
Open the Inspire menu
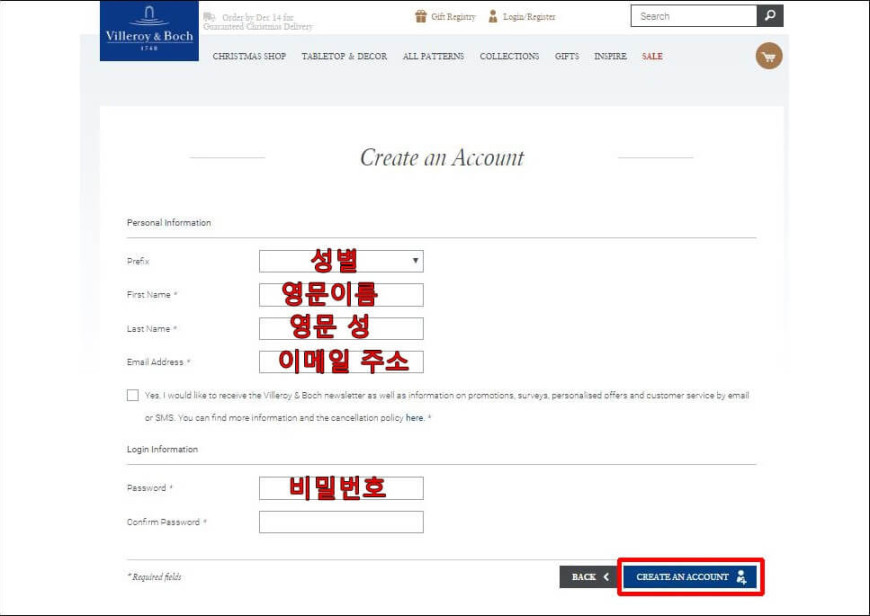coord(610,56)
